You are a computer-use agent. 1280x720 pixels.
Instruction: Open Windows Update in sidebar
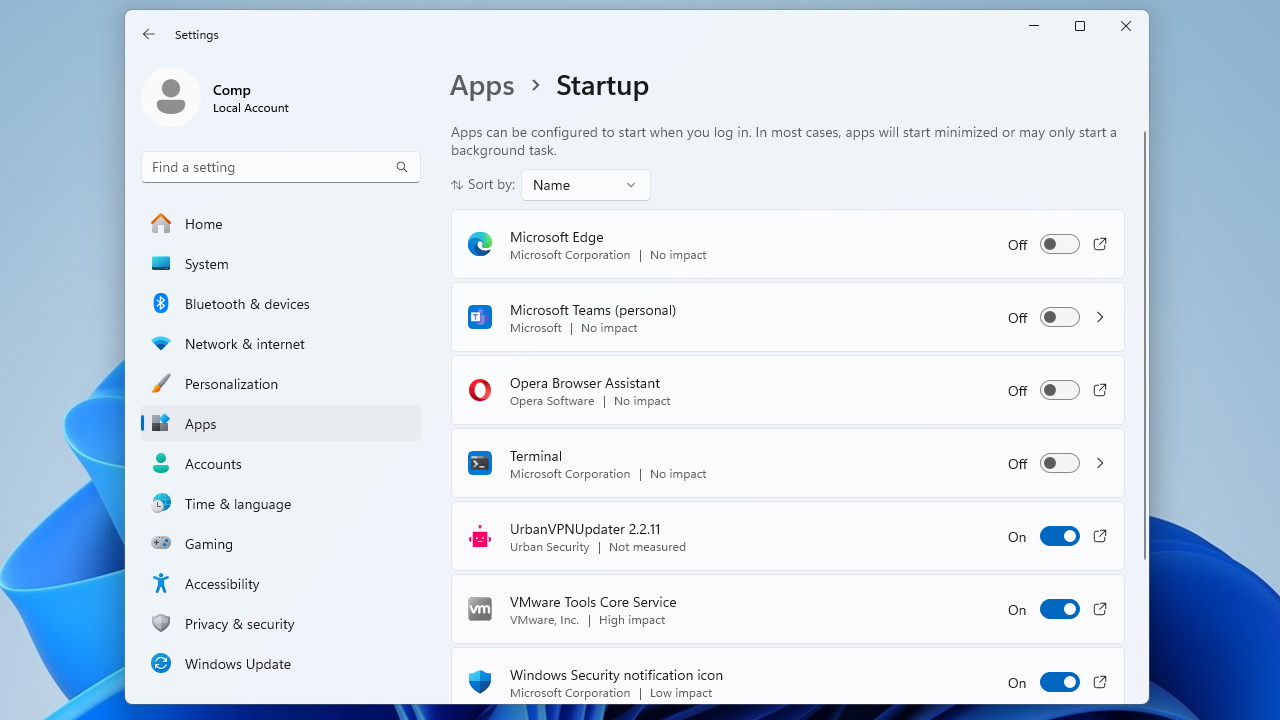(237, 664)
